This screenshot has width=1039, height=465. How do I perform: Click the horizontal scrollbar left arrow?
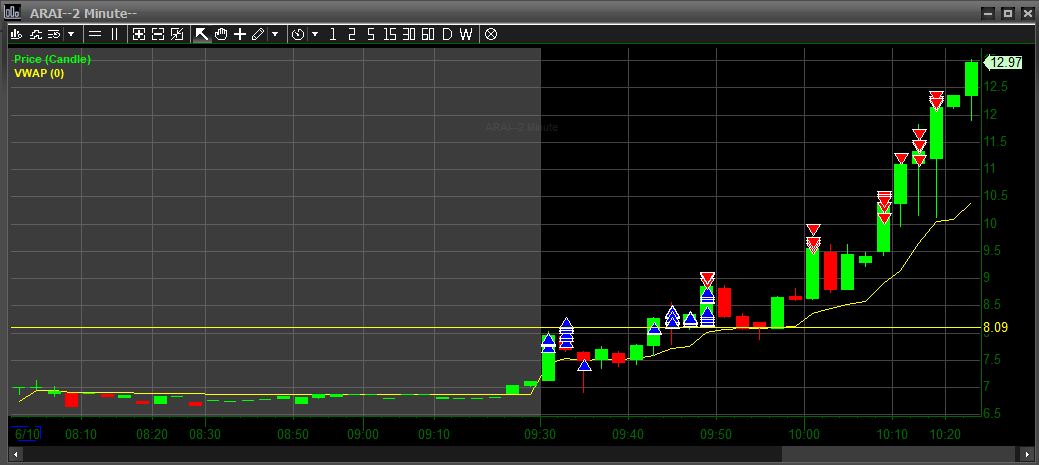pyautogui.click(x=15, y=454)
